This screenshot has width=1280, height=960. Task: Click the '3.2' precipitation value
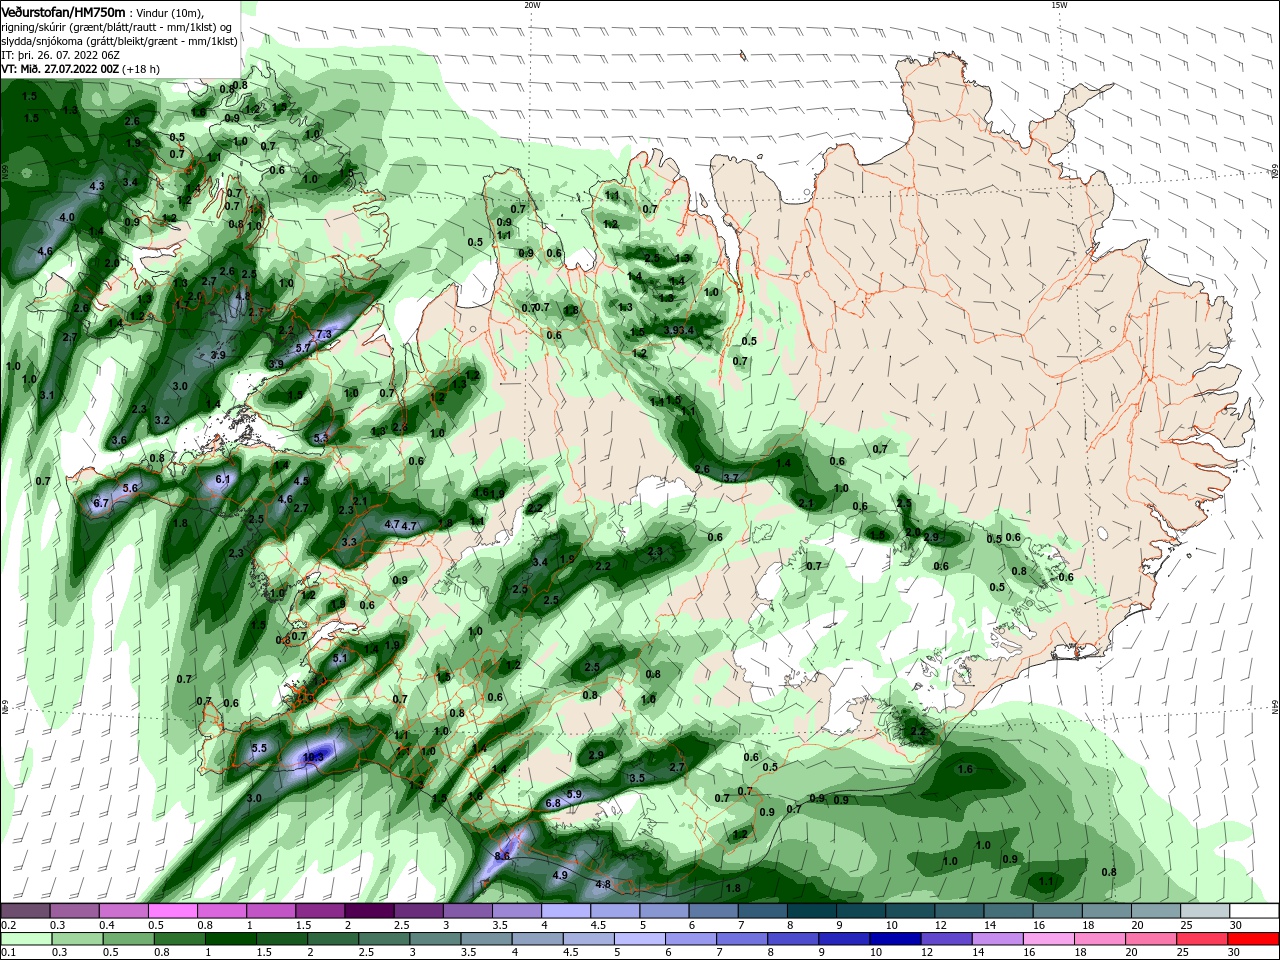(x=162, y=420)
